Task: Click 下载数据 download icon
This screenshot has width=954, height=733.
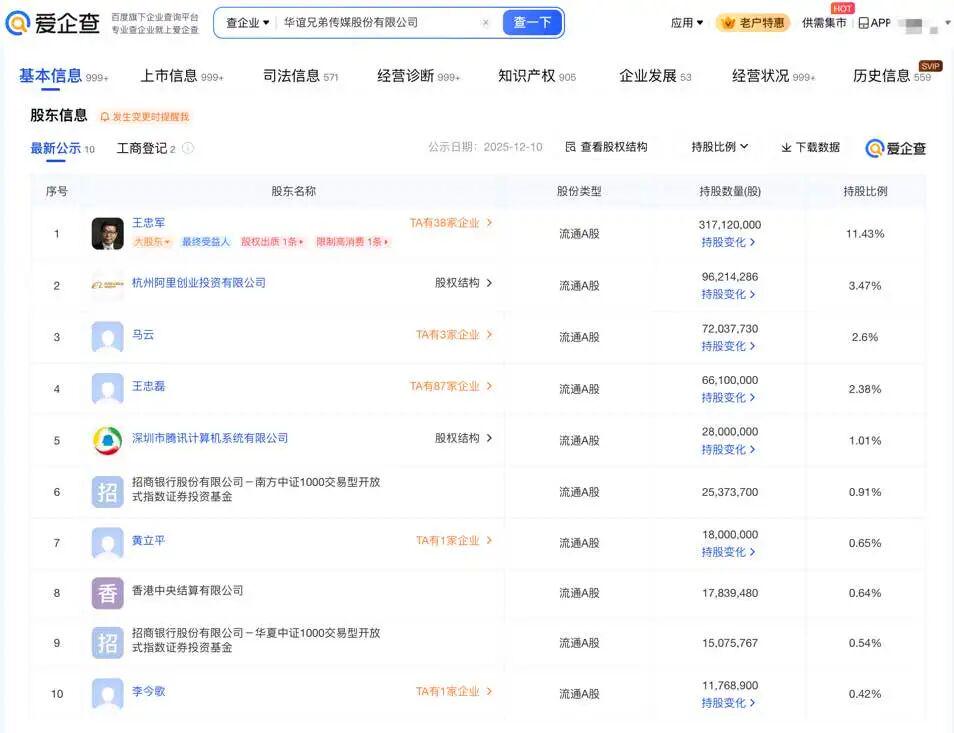Action: tap(786, 147)
